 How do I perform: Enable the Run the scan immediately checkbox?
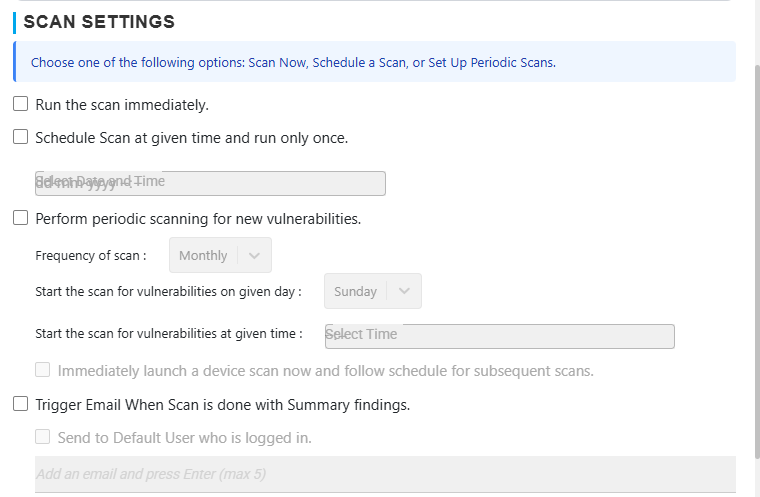click(20, 104)
